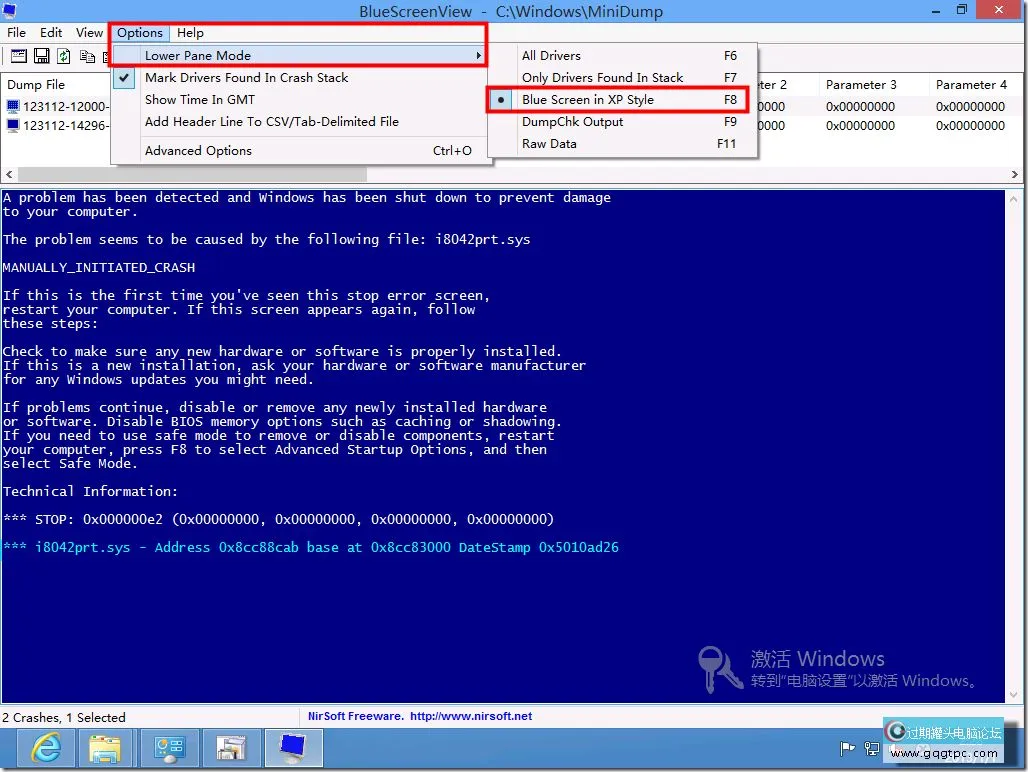Open File Explorer from the taskbar

click(105, 747)
